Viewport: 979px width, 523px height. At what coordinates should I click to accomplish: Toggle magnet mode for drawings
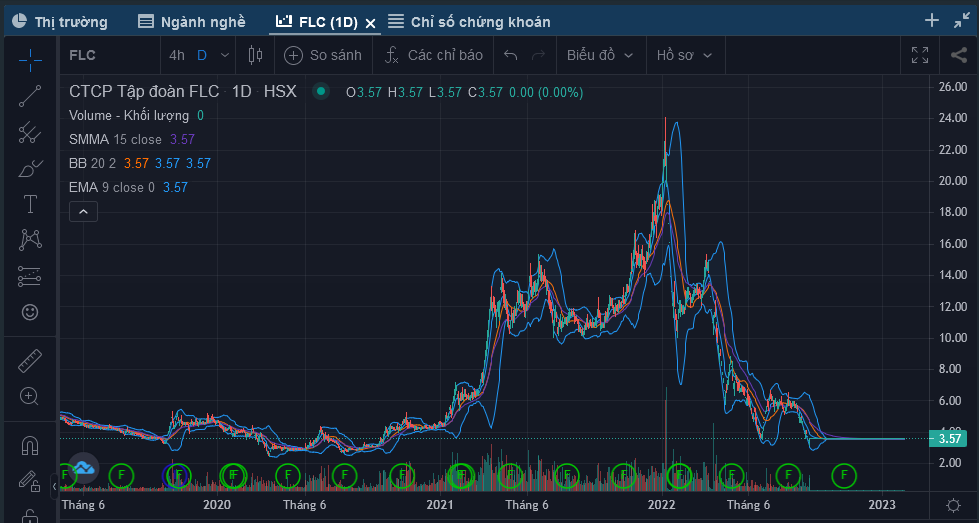30,445
